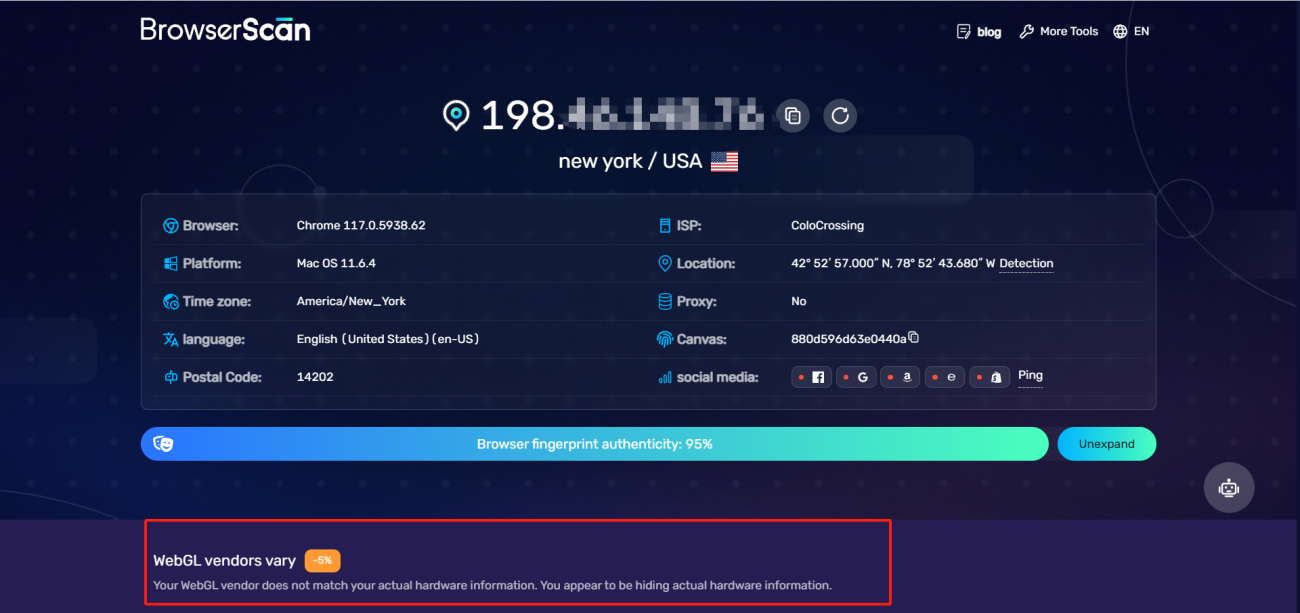The image size is (1300, 613).
Task: Click the Proxy value No
Action: coord(799,302)
